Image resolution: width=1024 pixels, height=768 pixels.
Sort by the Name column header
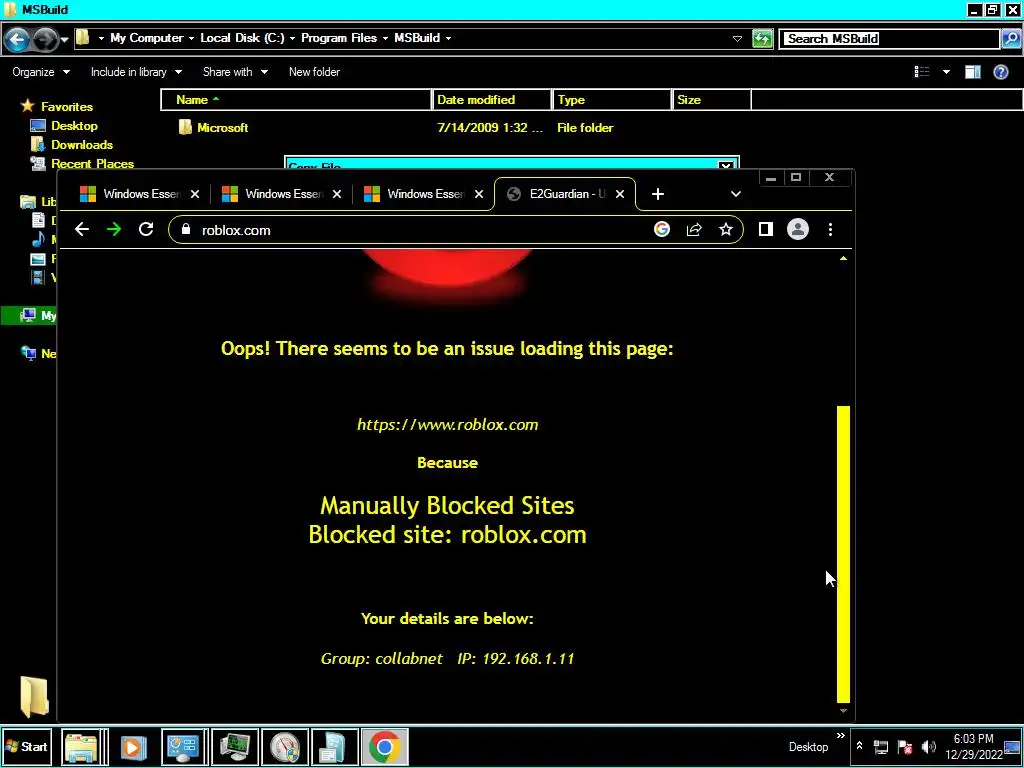coord(296,100)
